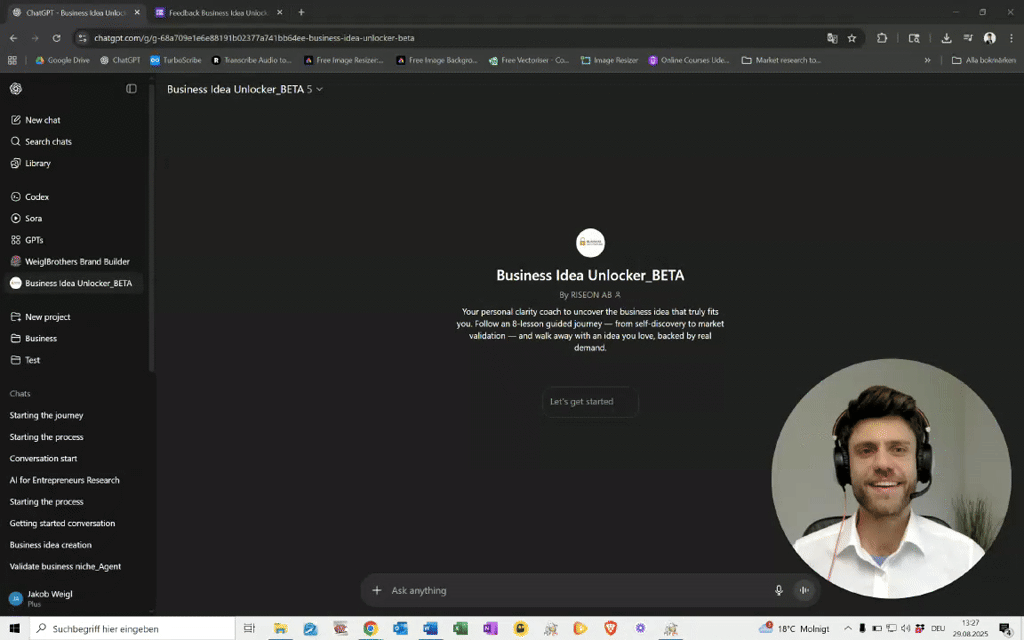Open the Transcribe Audio bookmark
The height and width of the screenshot is (640, 1024).
click(251, 60)
